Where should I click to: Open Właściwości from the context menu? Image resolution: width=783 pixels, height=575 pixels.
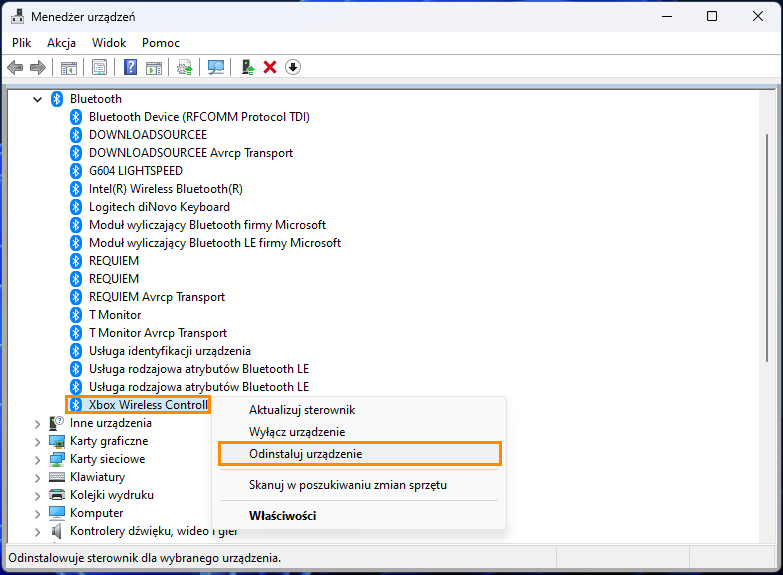point(359,516)
